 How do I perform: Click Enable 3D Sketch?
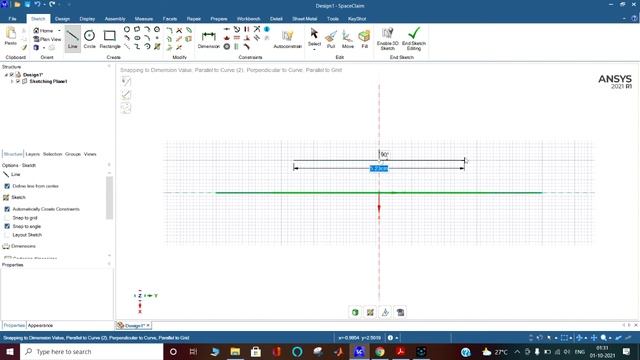pos(387,39)
